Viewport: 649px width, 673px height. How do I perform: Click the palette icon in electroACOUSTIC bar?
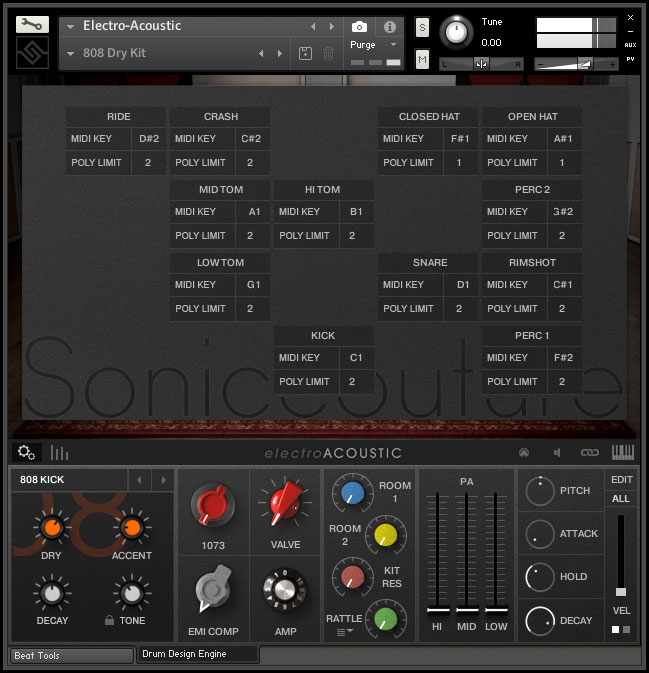pyautogui.click(x=524, y=452)
